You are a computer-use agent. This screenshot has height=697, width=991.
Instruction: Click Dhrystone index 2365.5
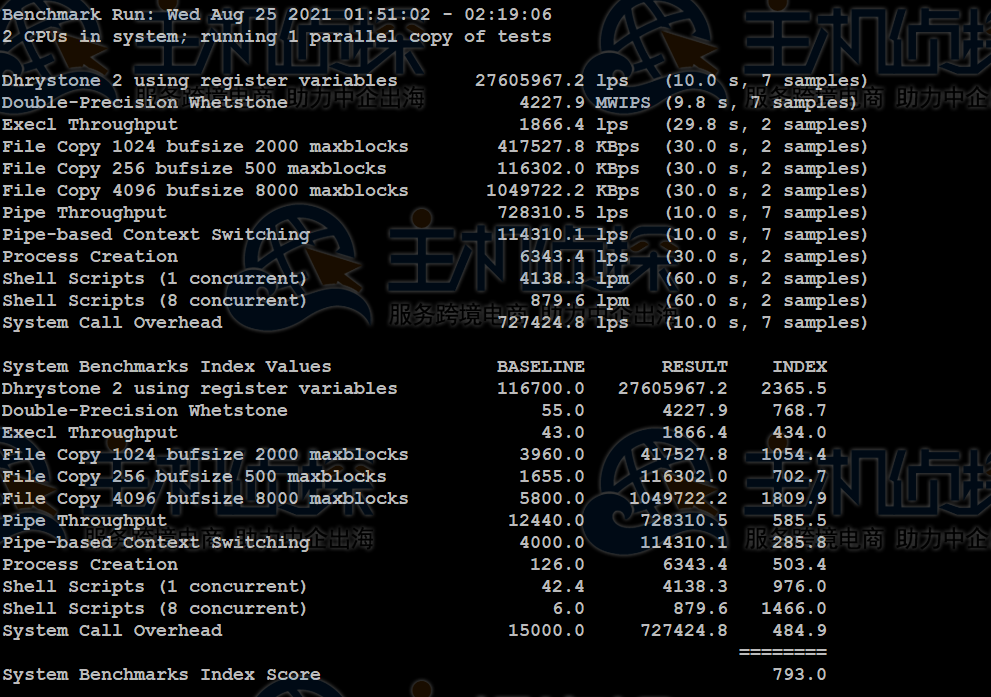(794, 389)
